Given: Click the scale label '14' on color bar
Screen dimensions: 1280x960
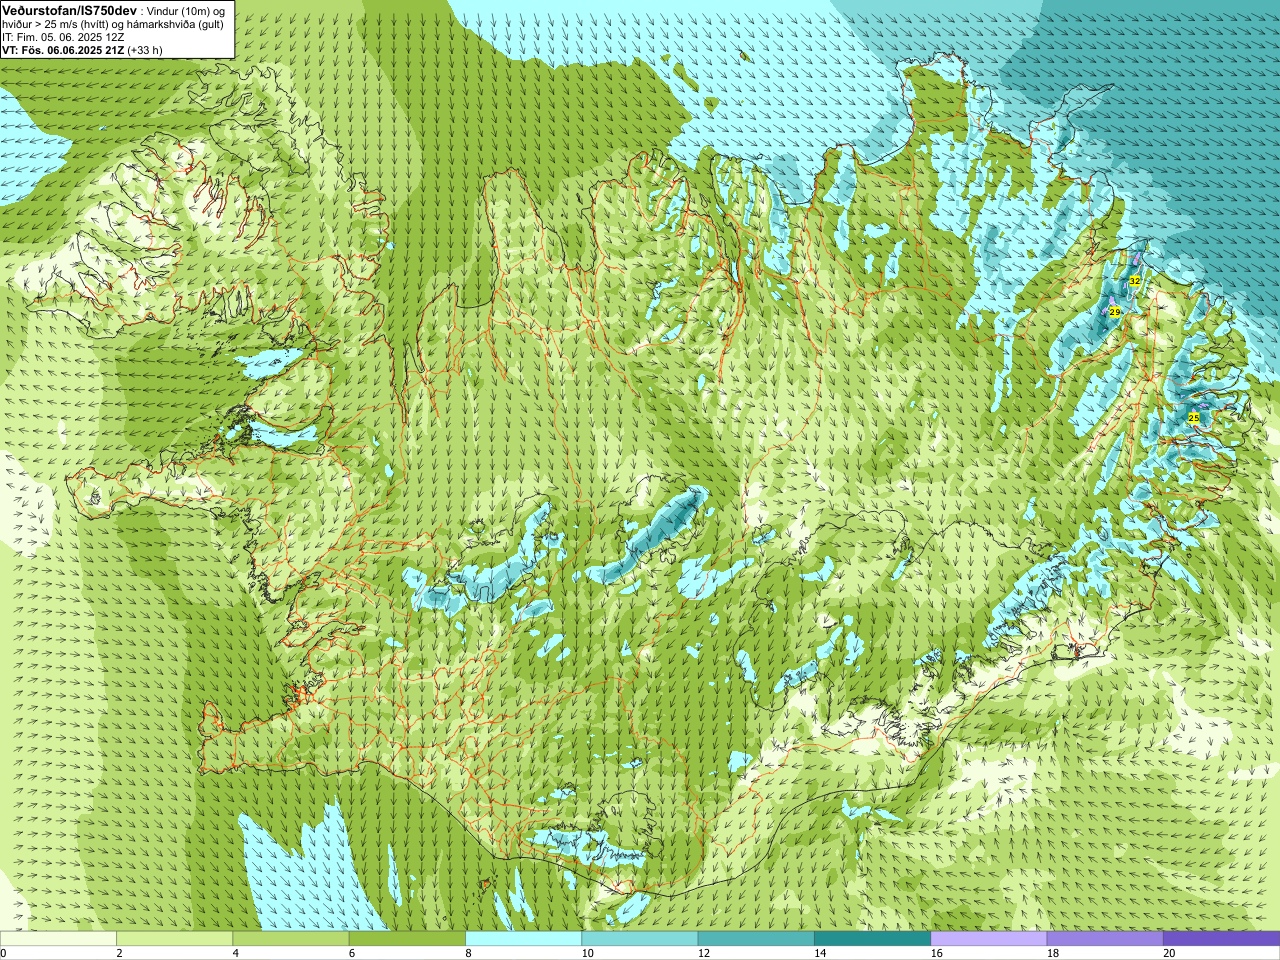Looking at the screenshot, I should (x=820, y=953).
